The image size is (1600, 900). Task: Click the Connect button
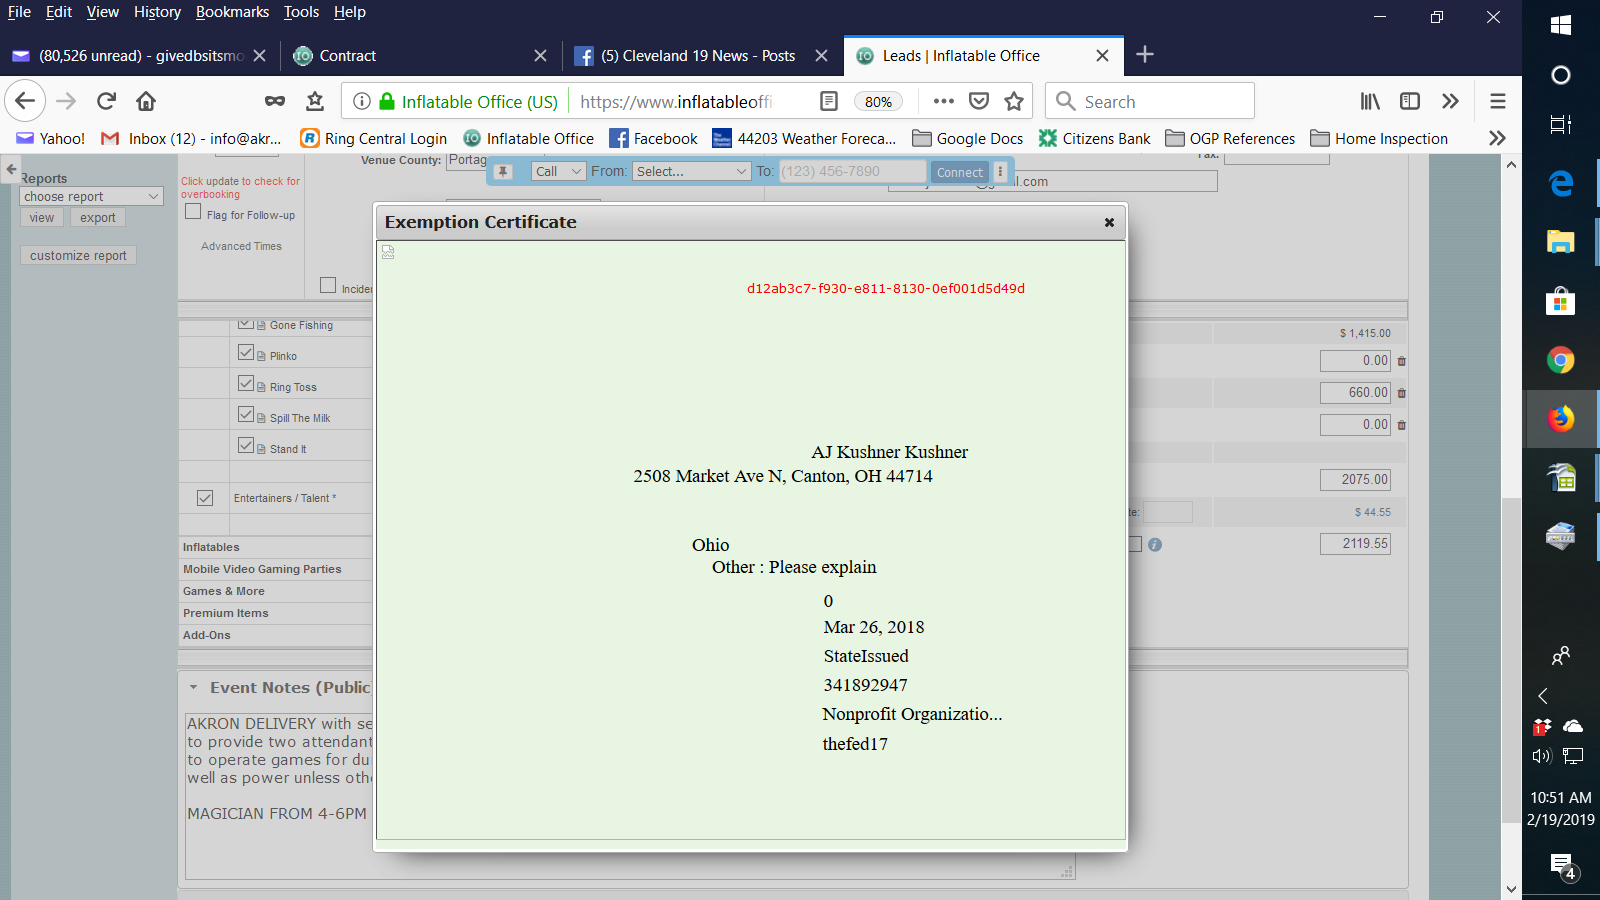959,172
